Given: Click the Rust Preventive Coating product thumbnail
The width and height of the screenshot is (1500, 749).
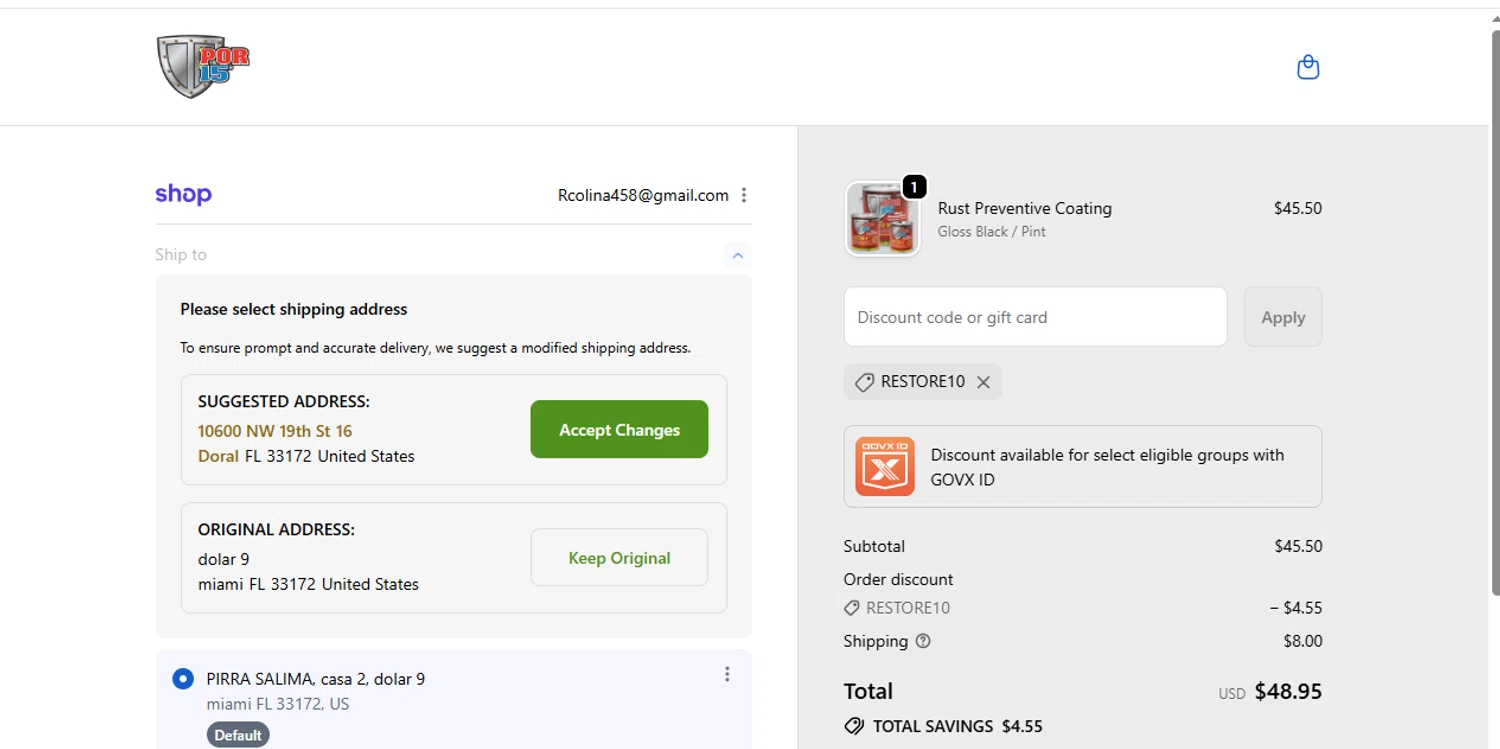Looking at the screenshot, I should (x=882, y=219).
